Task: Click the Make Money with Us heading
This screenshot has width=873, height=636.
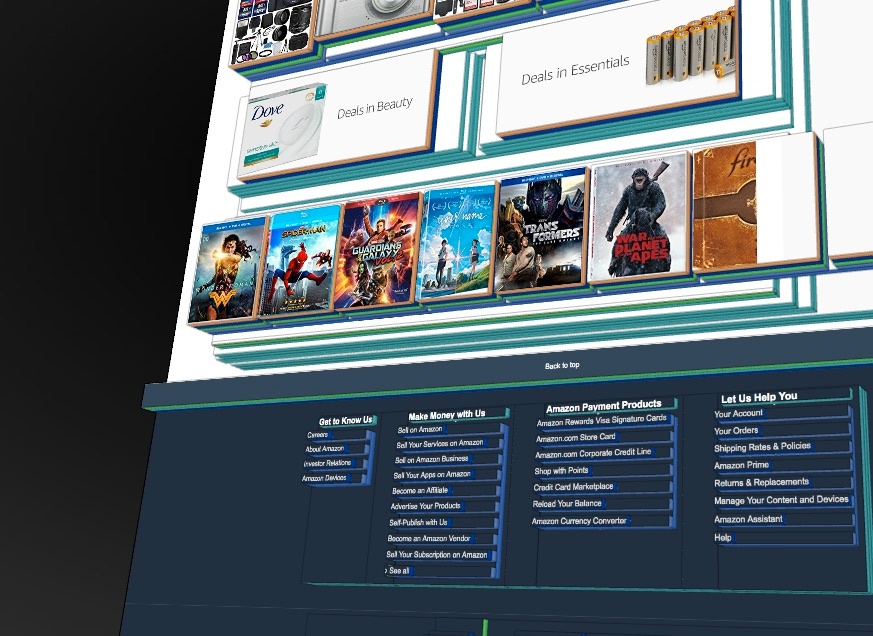Action: click(x=447, y=415)
